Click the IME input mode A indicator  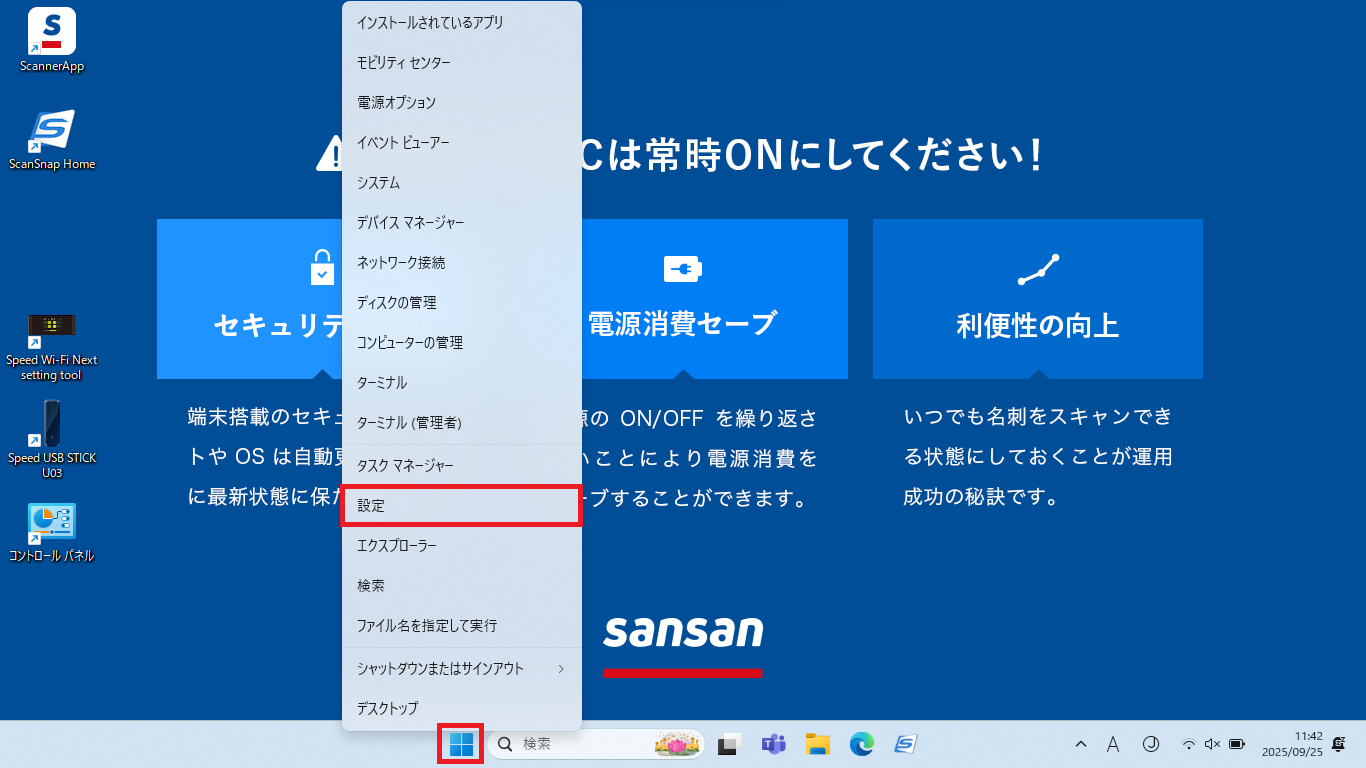(x=1113, y=744)
